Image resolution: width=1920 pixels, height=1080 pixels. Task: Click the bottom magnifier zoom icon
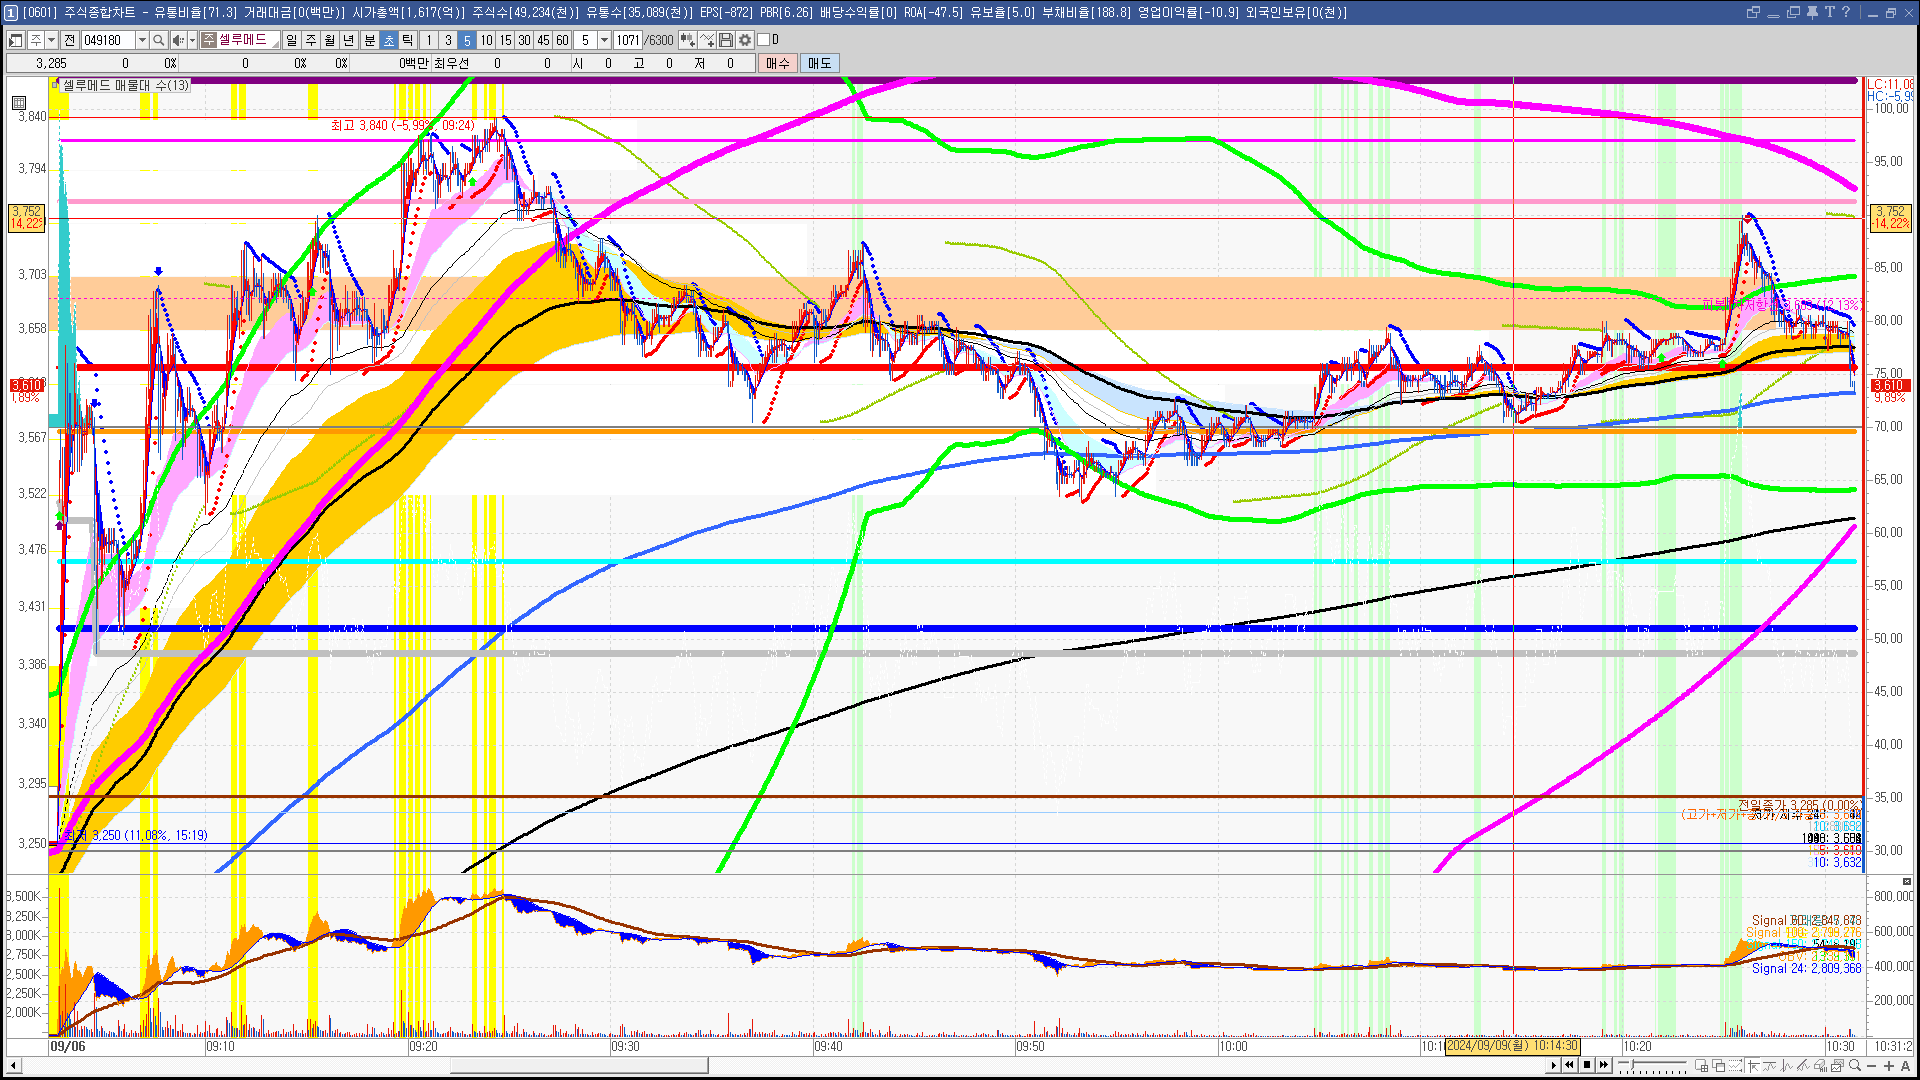1855,1066
